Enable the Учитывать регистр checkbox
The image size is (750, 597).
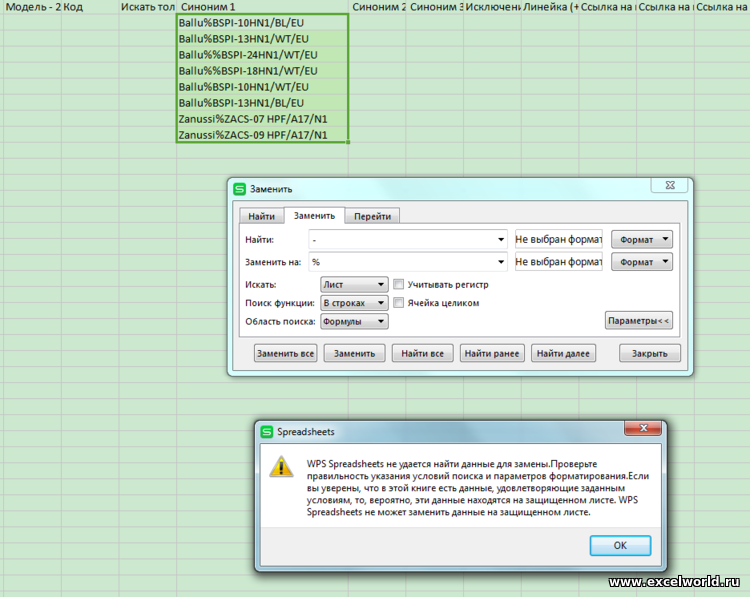coord(398,285)
